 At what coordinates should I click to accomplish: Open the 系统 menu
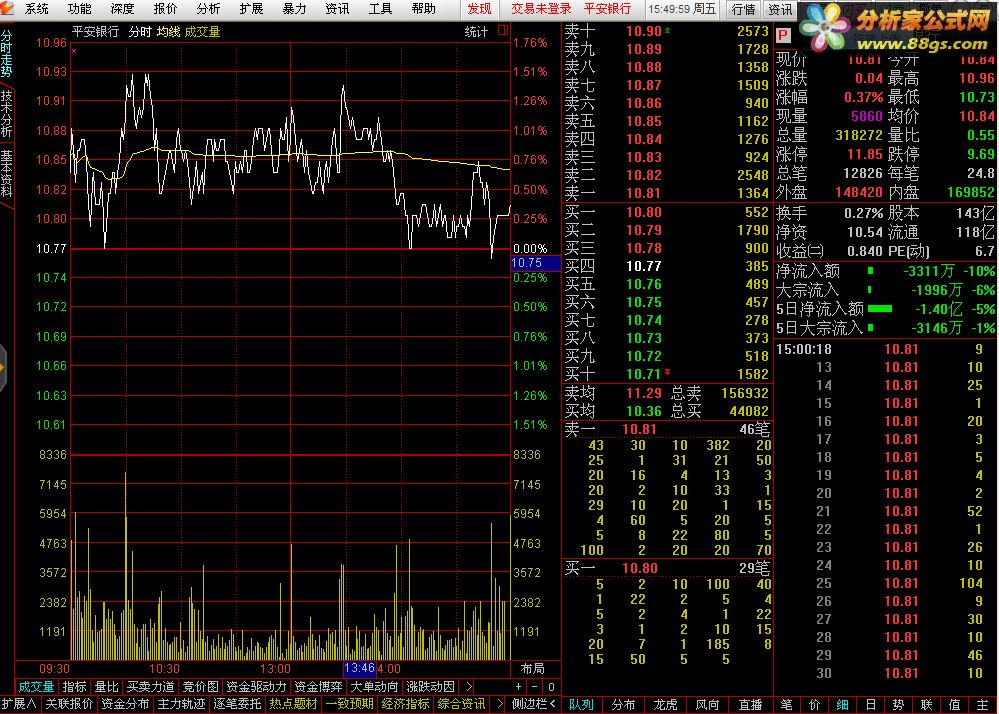tap(36, 8)
